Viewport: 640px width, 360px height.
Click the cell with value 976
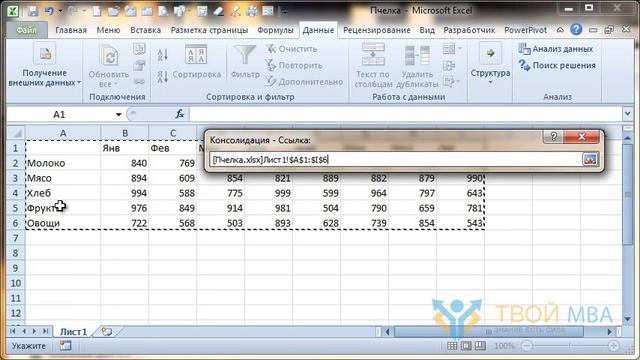tap(125, 208)
